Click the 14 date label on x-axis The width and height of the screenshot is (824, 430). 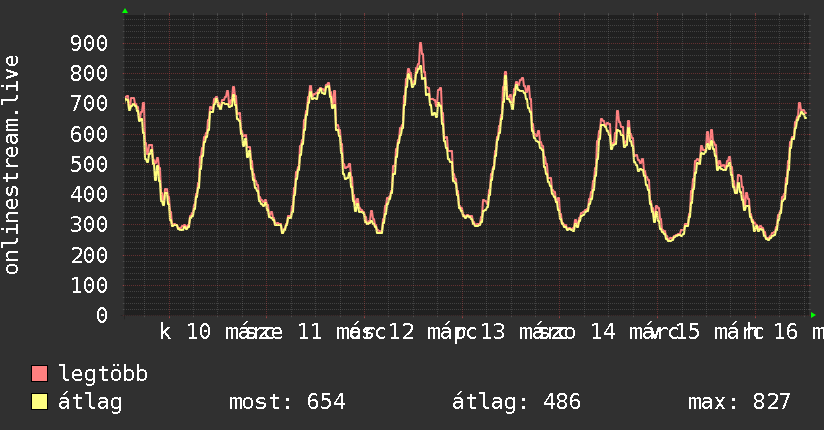603,332
